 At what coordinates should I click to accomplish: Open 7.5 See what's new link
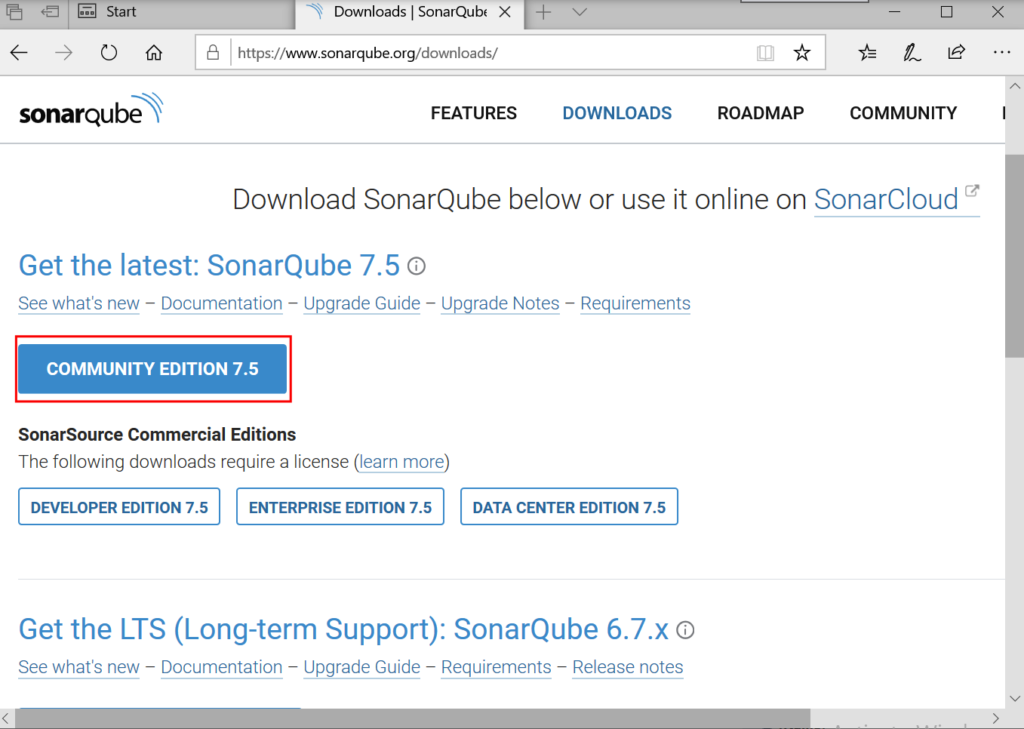pos(79,303)
